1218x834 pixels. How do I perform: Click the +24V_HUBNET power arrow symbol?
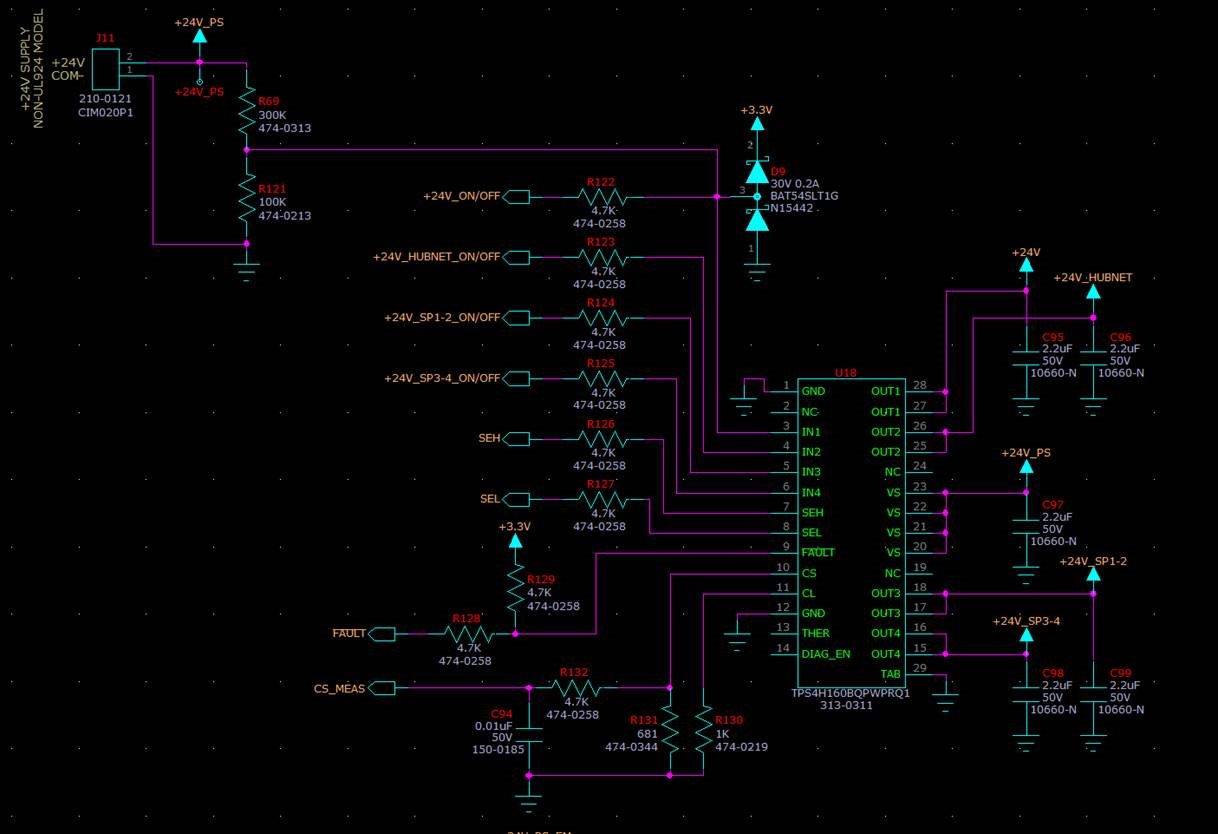pos(1093,292)
